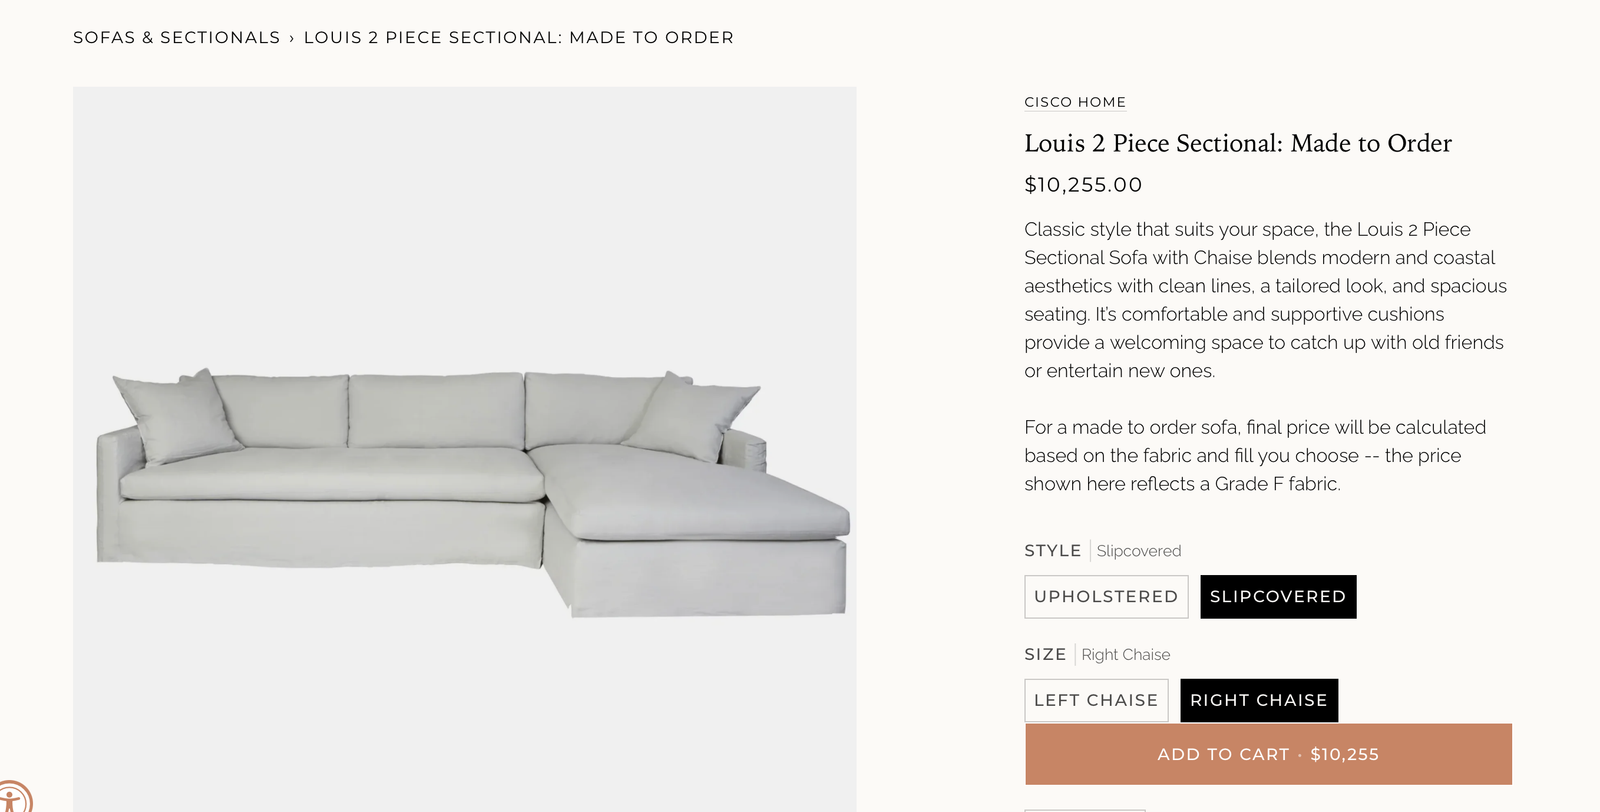
Task: Choose the Slipcovered style option
Action: click(1278, 597)
